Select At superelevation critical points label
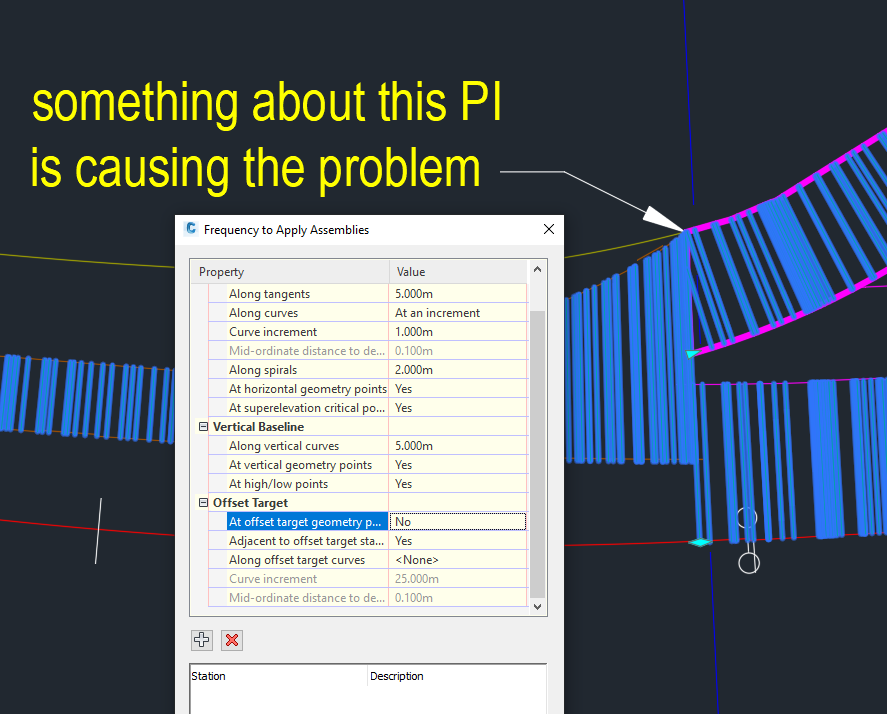 (x=307, y=408)
